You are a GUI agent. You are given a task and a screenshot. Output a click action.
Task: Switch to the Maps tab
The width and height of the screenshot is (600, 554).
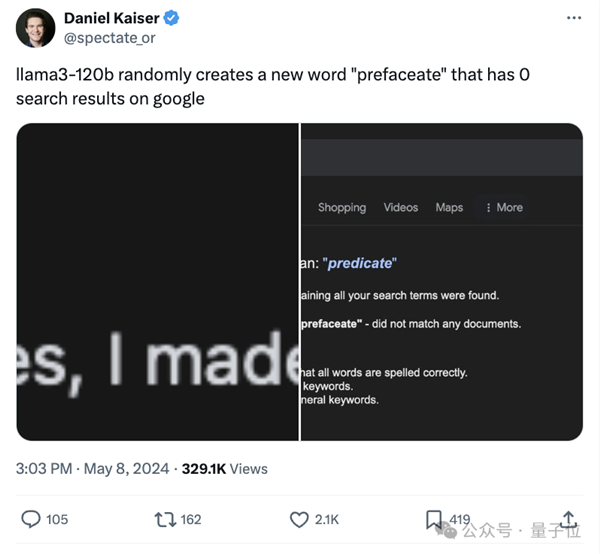(449, 207)
